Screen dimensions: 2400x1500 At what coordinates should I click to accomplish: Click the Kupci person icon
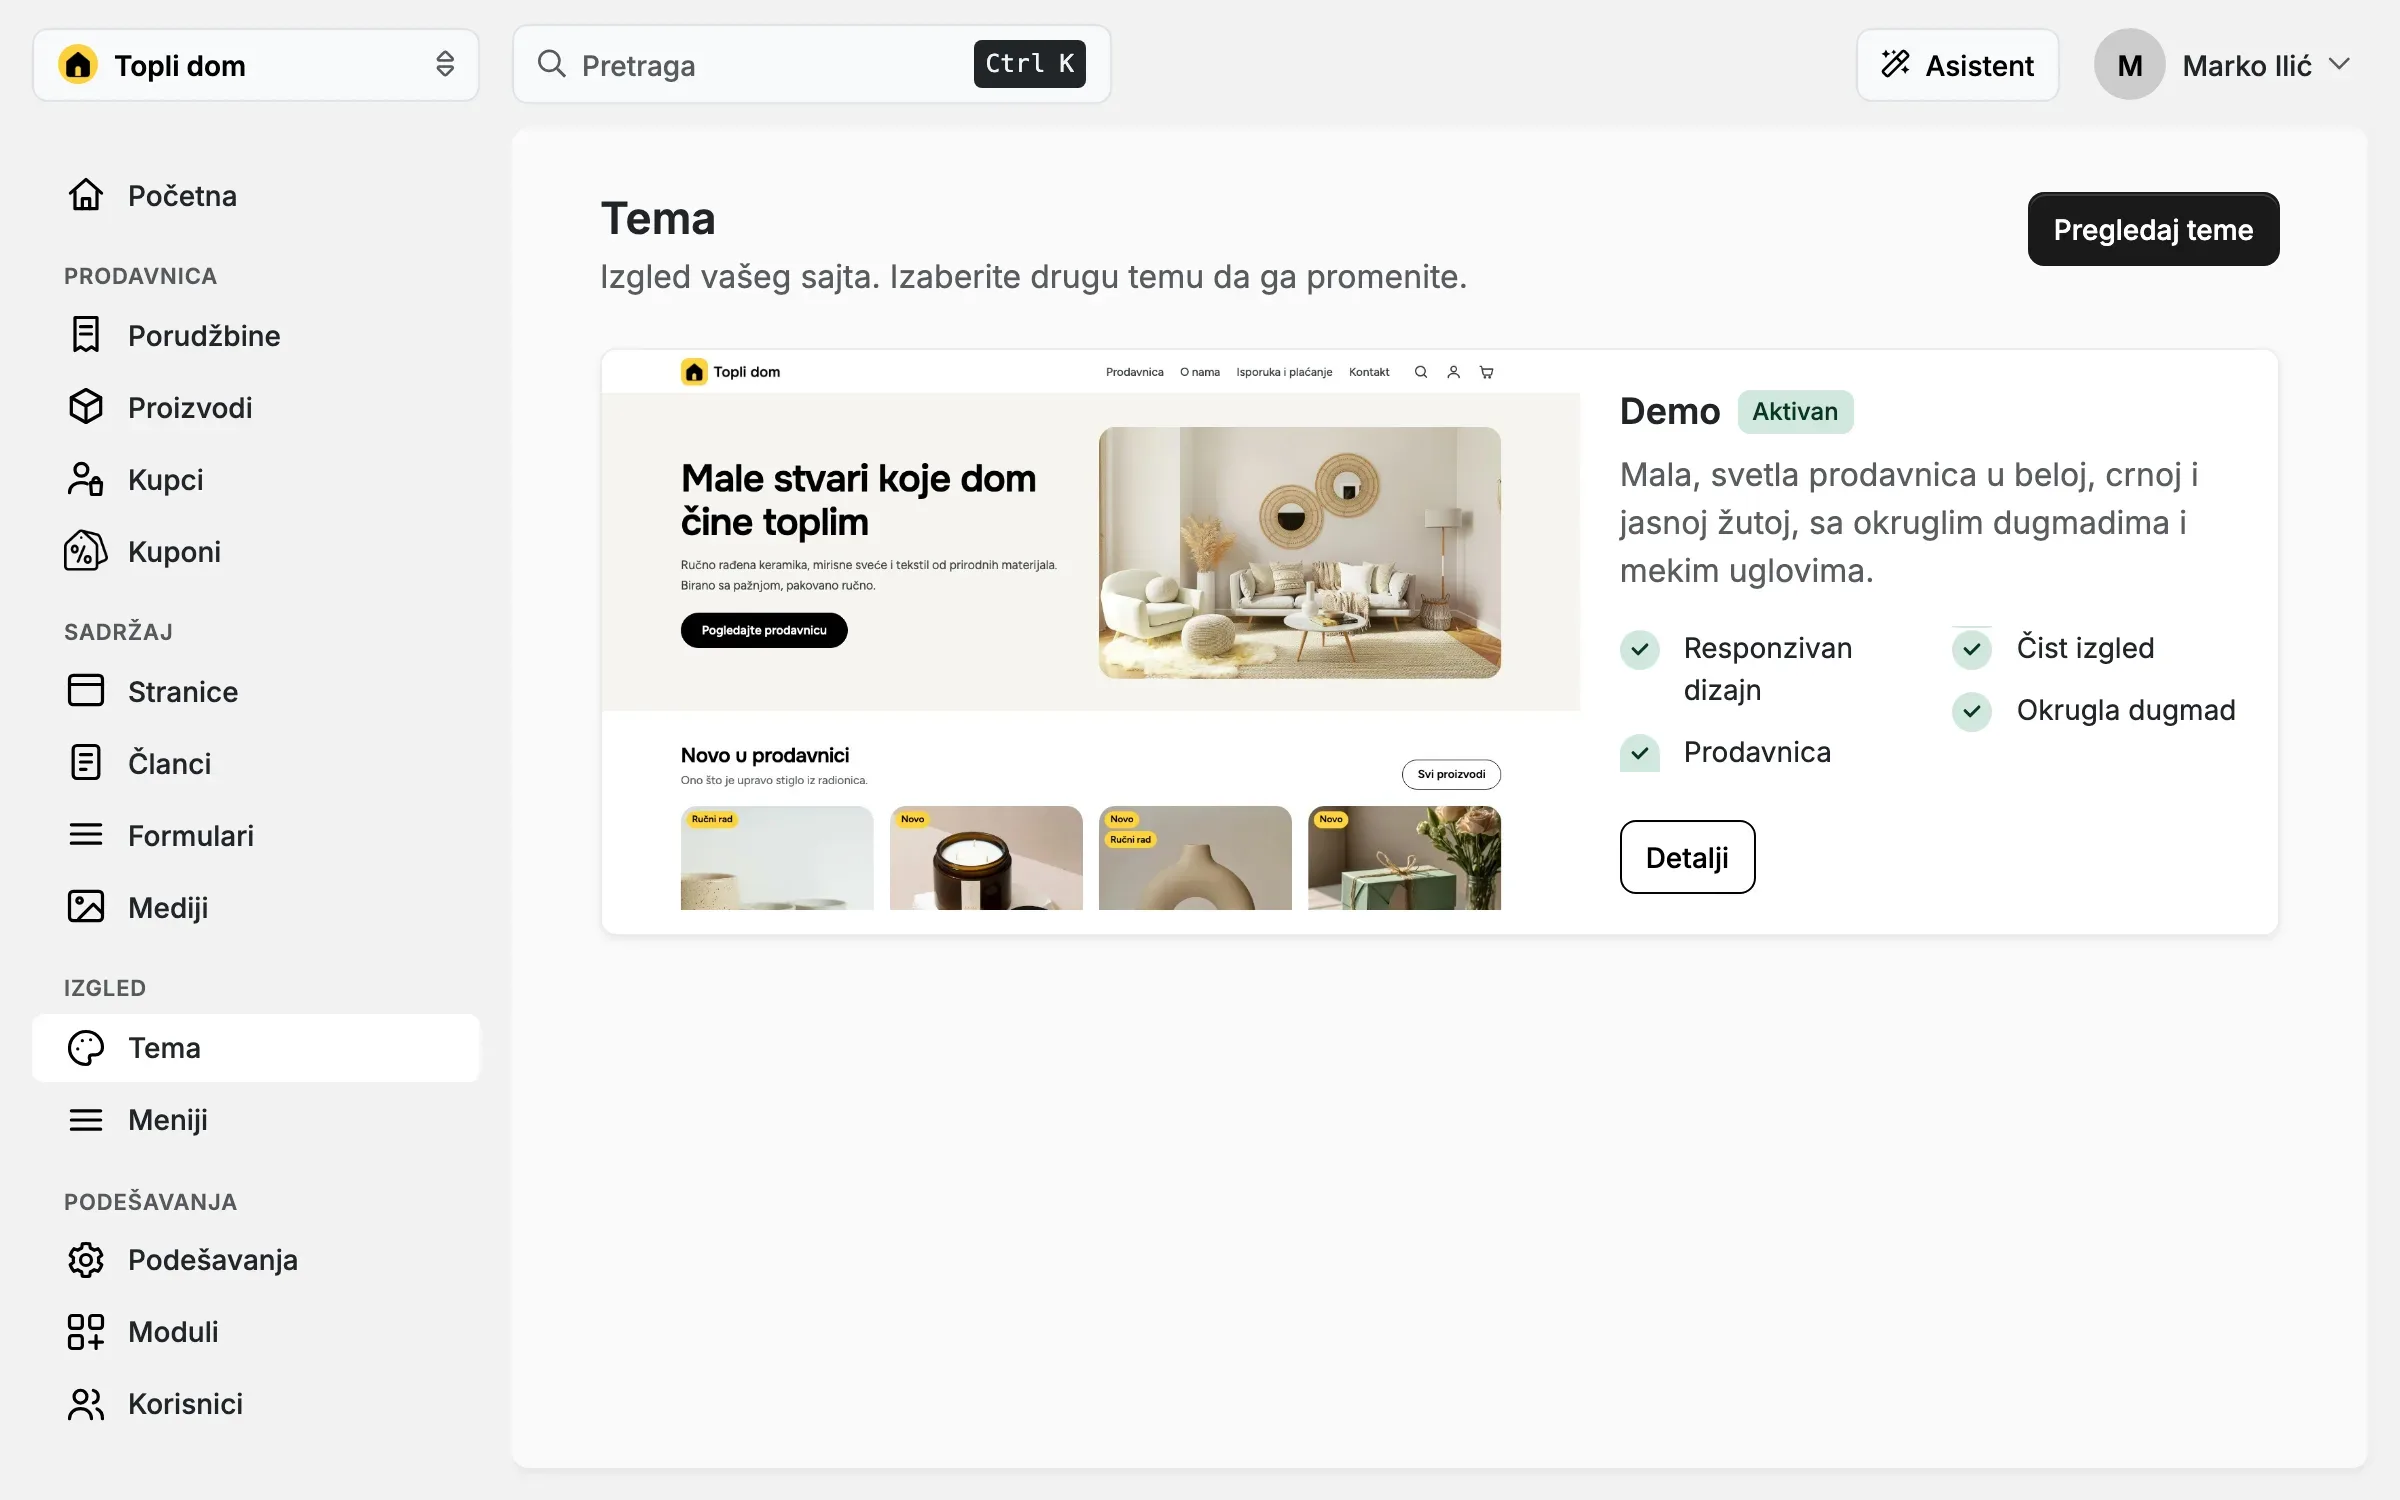tap(86, 479)
